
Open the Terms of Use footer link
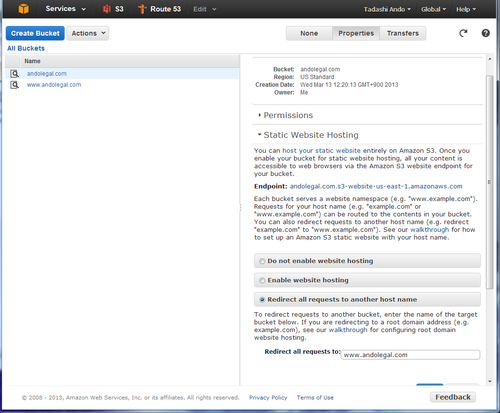click(315, 398)
